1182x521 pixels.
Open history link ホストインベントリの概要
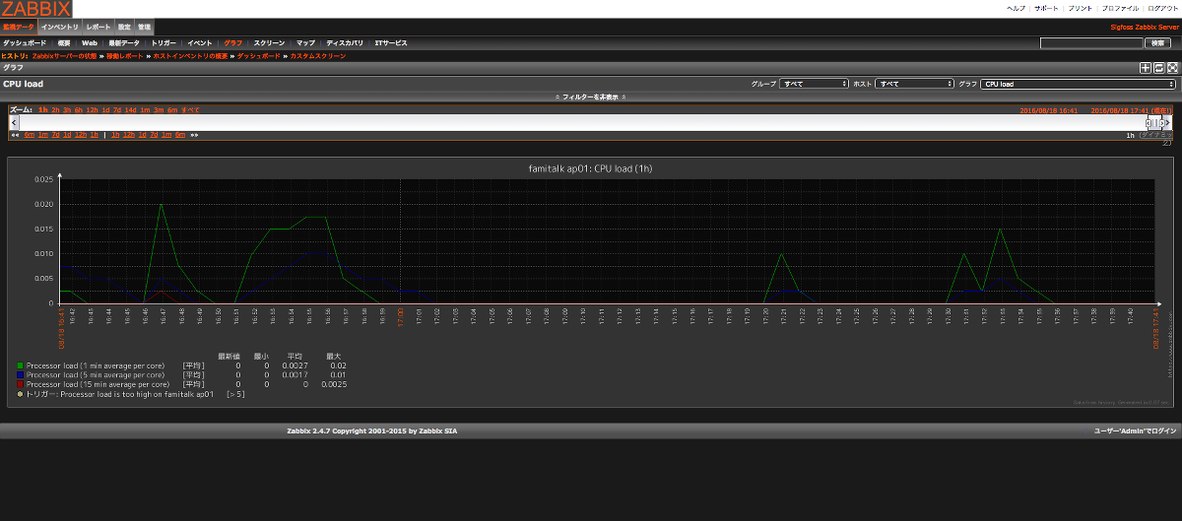point(190,56)
